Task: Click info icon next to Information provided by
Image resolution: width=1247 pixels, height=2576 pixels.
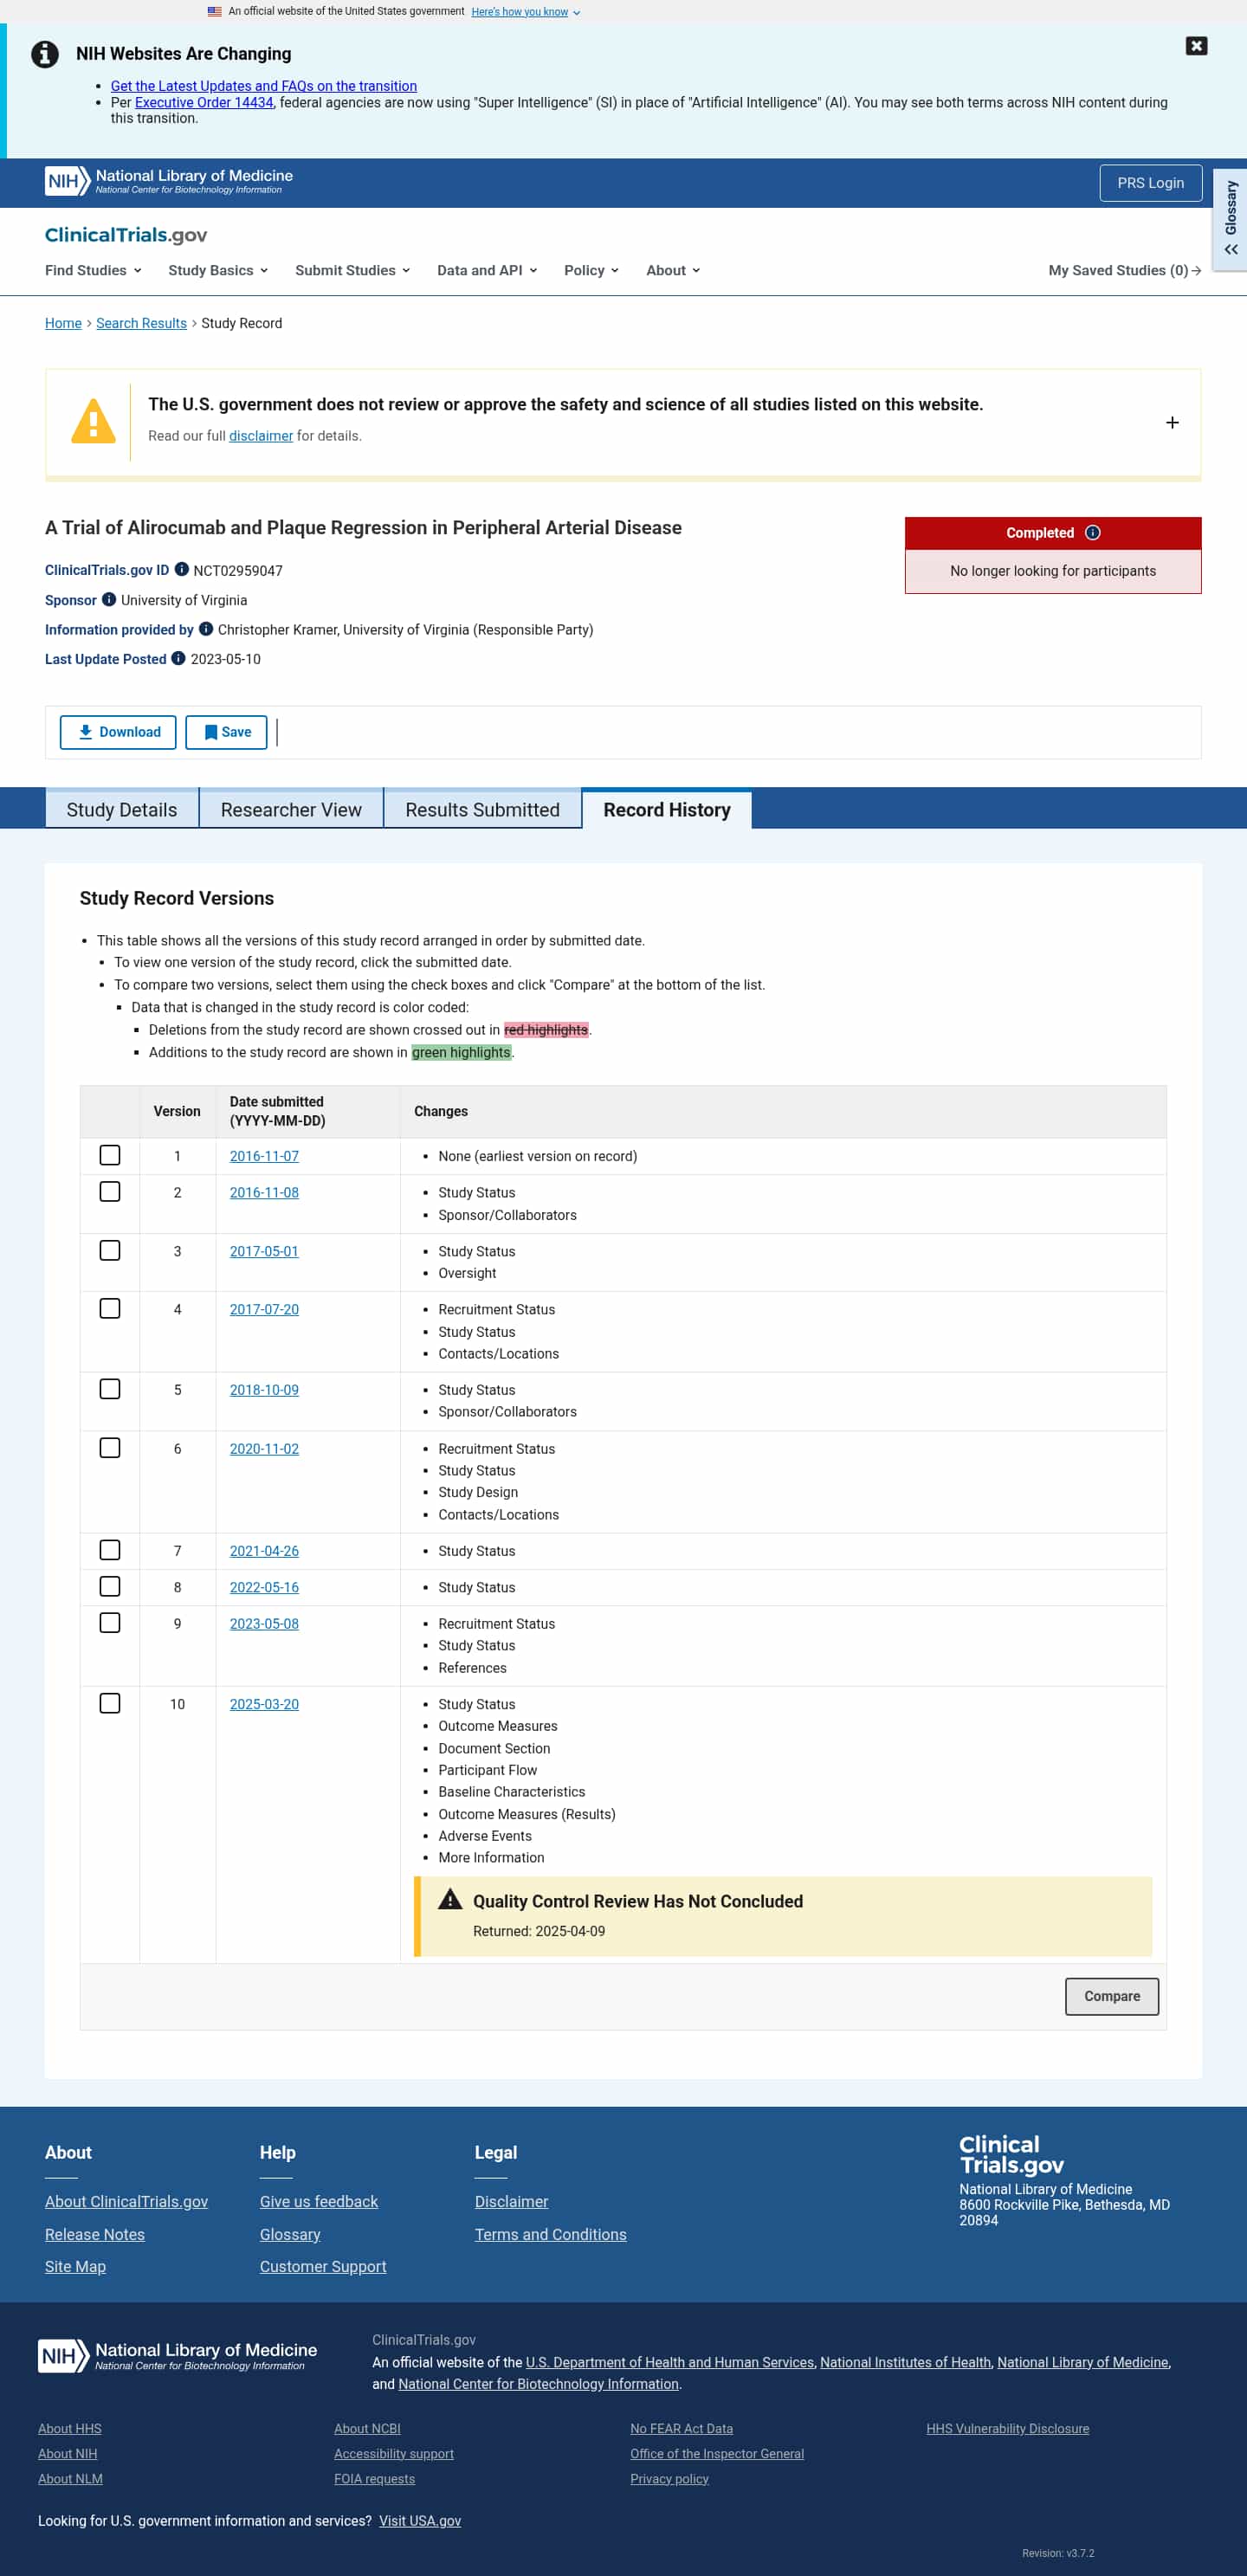Action: click(206, 628)
